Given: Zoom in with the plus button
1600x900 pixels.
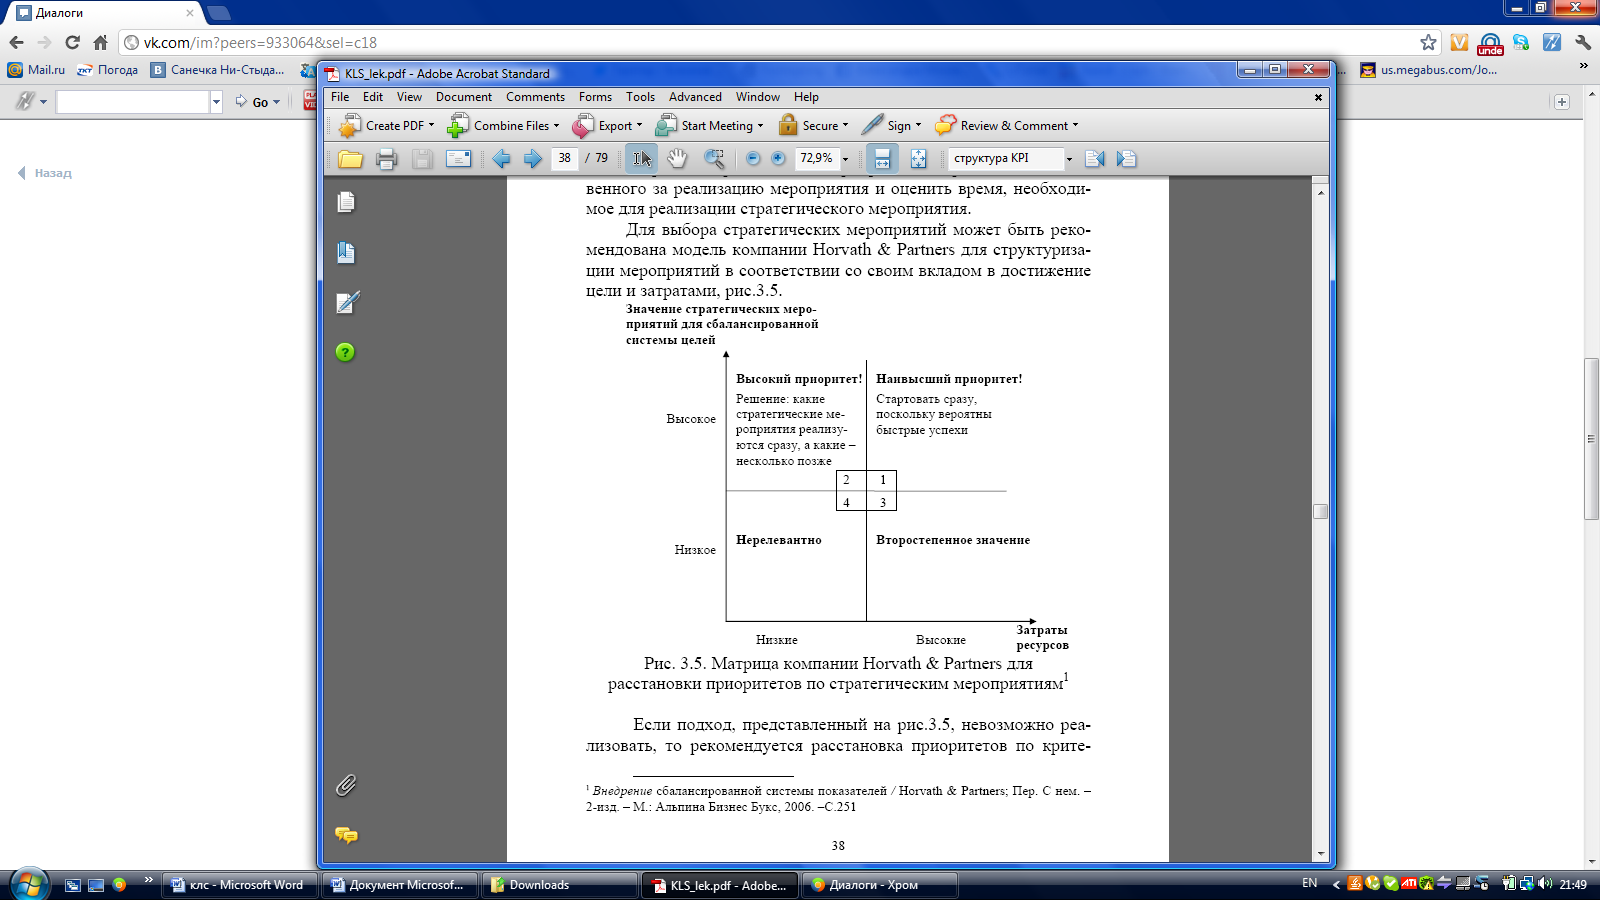Looking at the screenshot, I should pyautogui.click(x=778, y=158).
